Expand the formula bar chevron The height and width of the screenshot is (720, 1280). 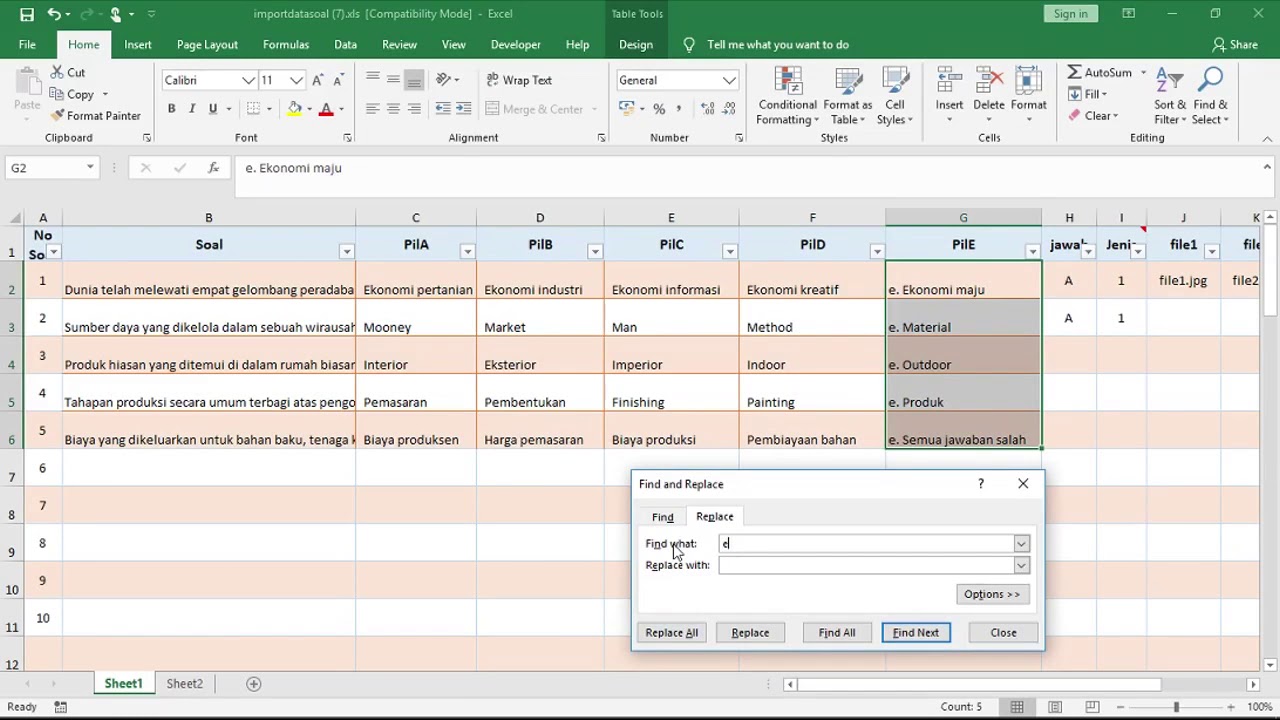1267,167
